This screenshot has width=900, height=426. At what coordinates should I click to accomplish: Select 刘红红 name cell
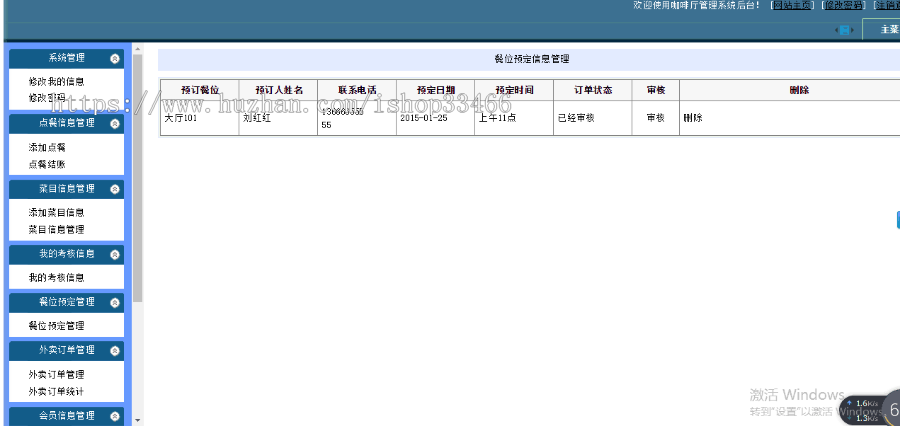[278, 118]
